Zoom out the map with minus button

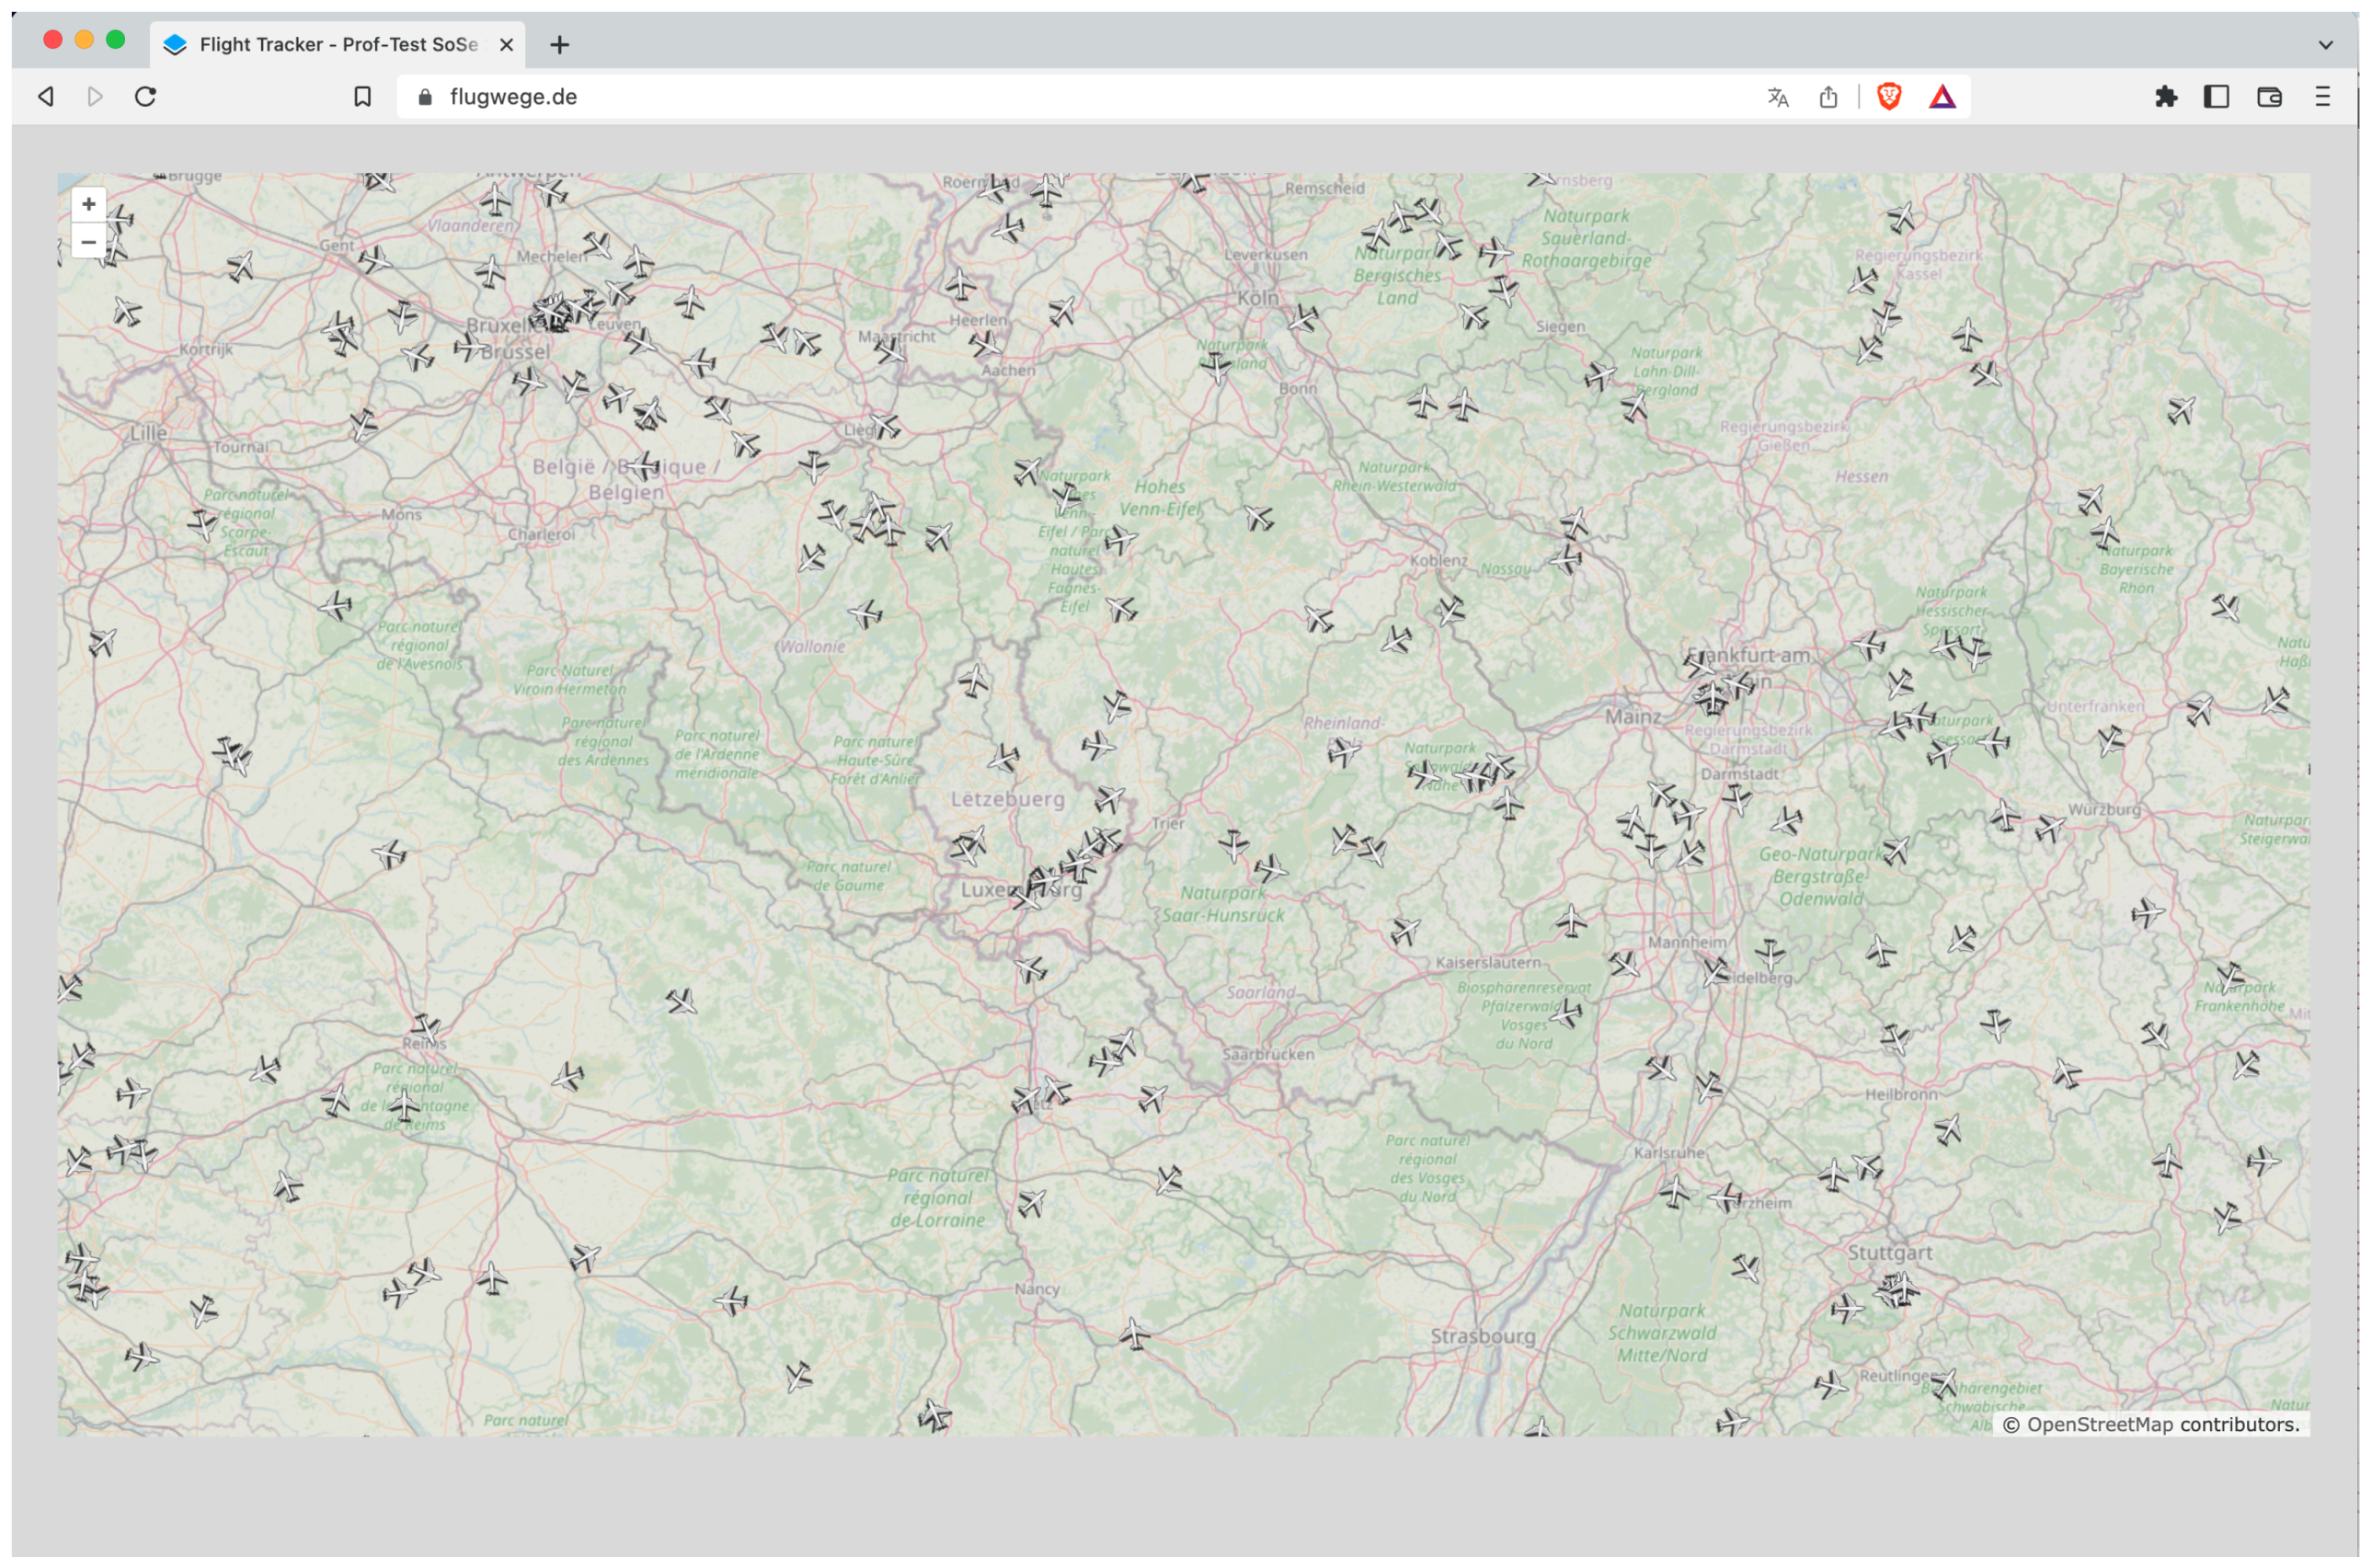[88, 242]
